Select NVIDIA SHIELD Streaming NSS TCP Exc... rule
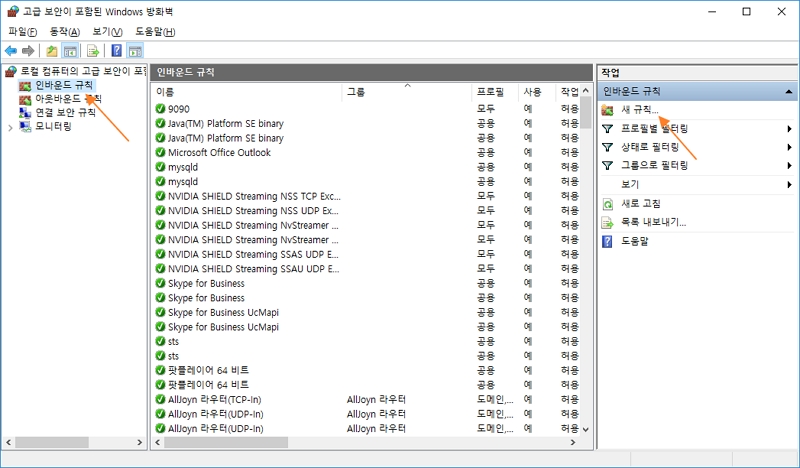The image size is (800, 468). (x=366, y=196)
